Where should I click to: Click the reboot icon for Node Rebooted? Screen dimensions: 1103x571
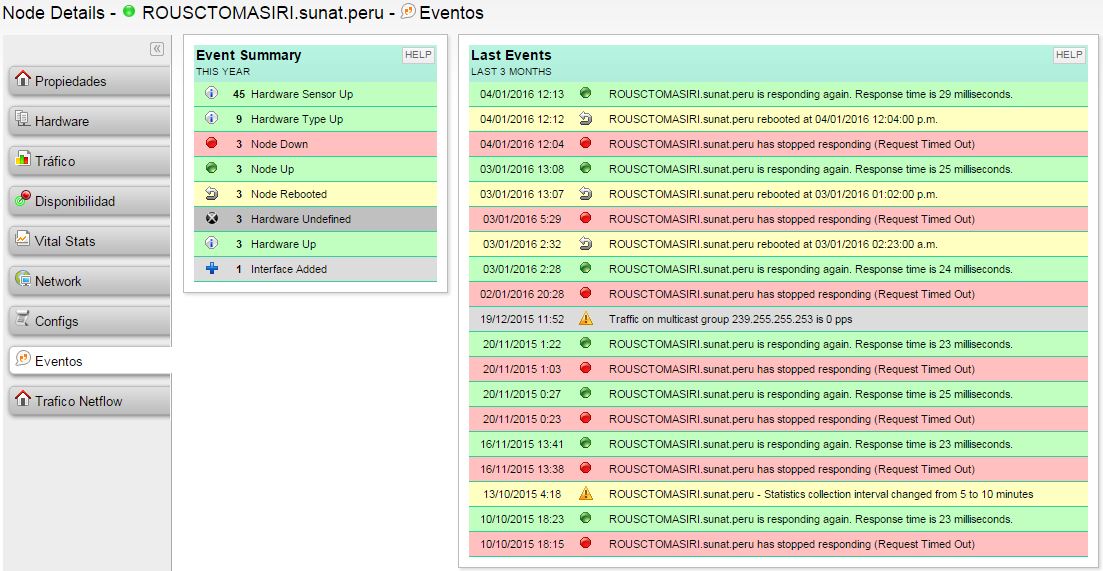(212, 193)
